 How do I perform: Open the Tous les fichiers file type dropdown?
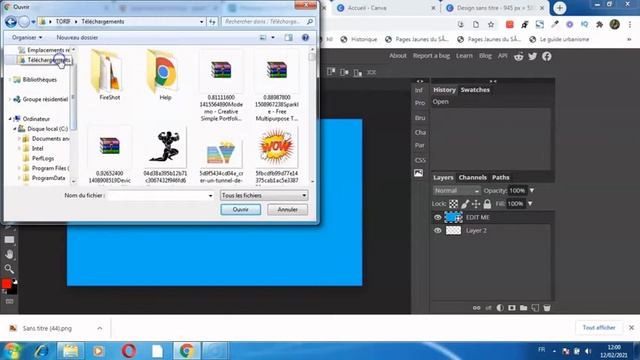click(x=264, y=196)
